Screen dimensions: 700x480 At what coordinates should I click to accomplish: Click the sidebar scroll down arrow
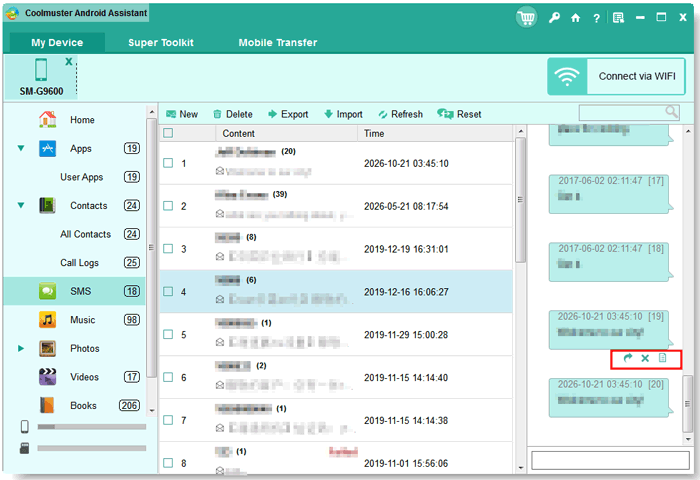(x=152, y=410)
